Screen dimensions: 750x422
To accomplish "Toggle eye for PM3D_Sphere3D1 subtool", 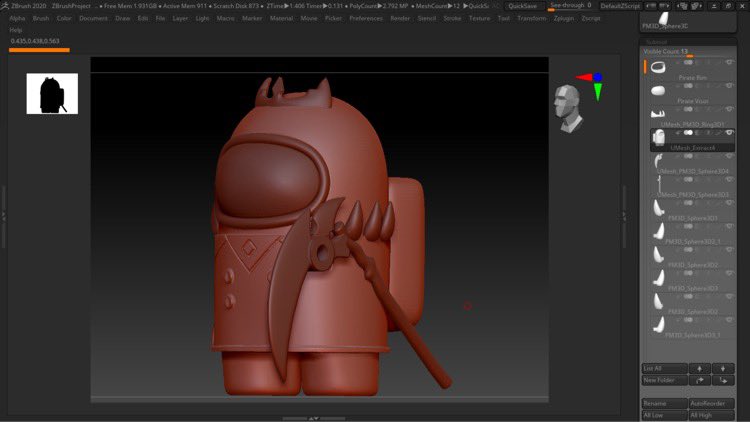I will point(729,203).
